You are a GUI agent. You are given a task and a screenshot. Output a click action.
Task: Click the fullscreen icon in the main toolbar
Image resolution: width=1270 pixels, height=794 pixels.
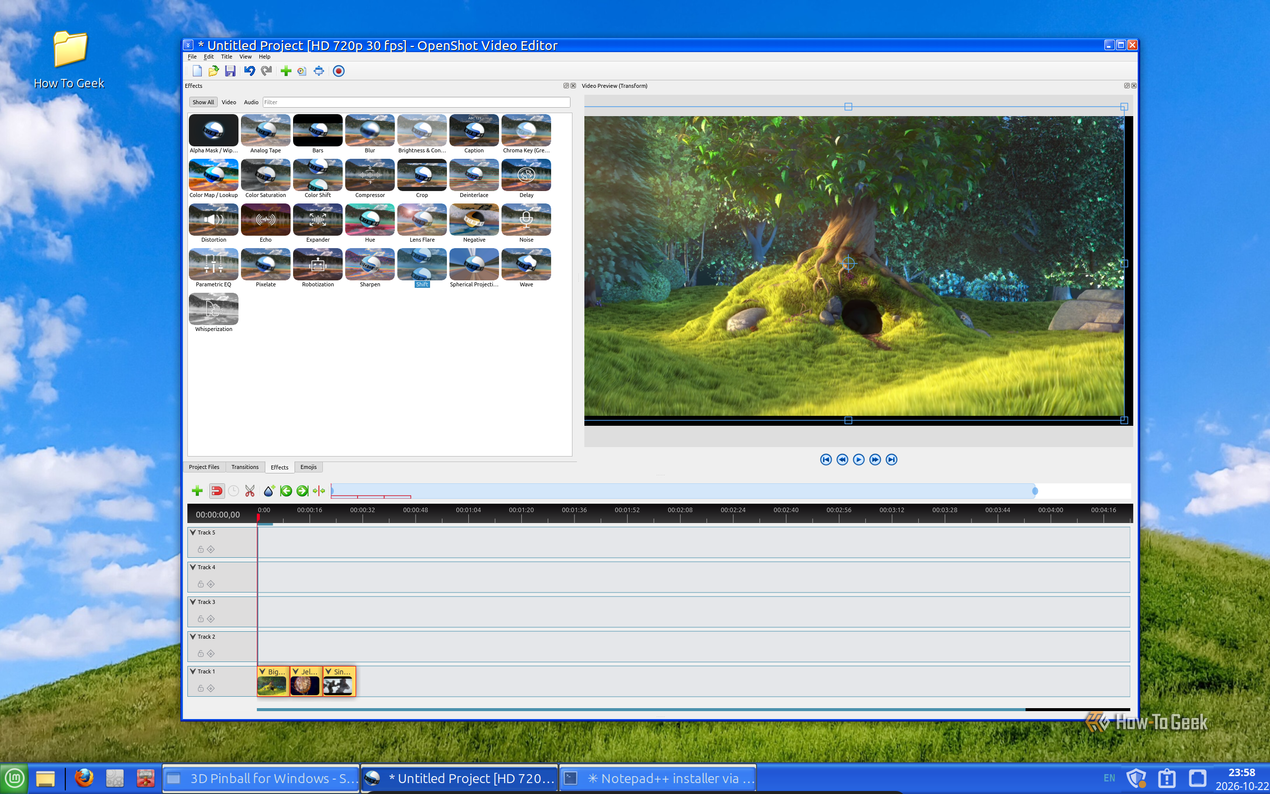pyautogui.click(x=319, y=71)
